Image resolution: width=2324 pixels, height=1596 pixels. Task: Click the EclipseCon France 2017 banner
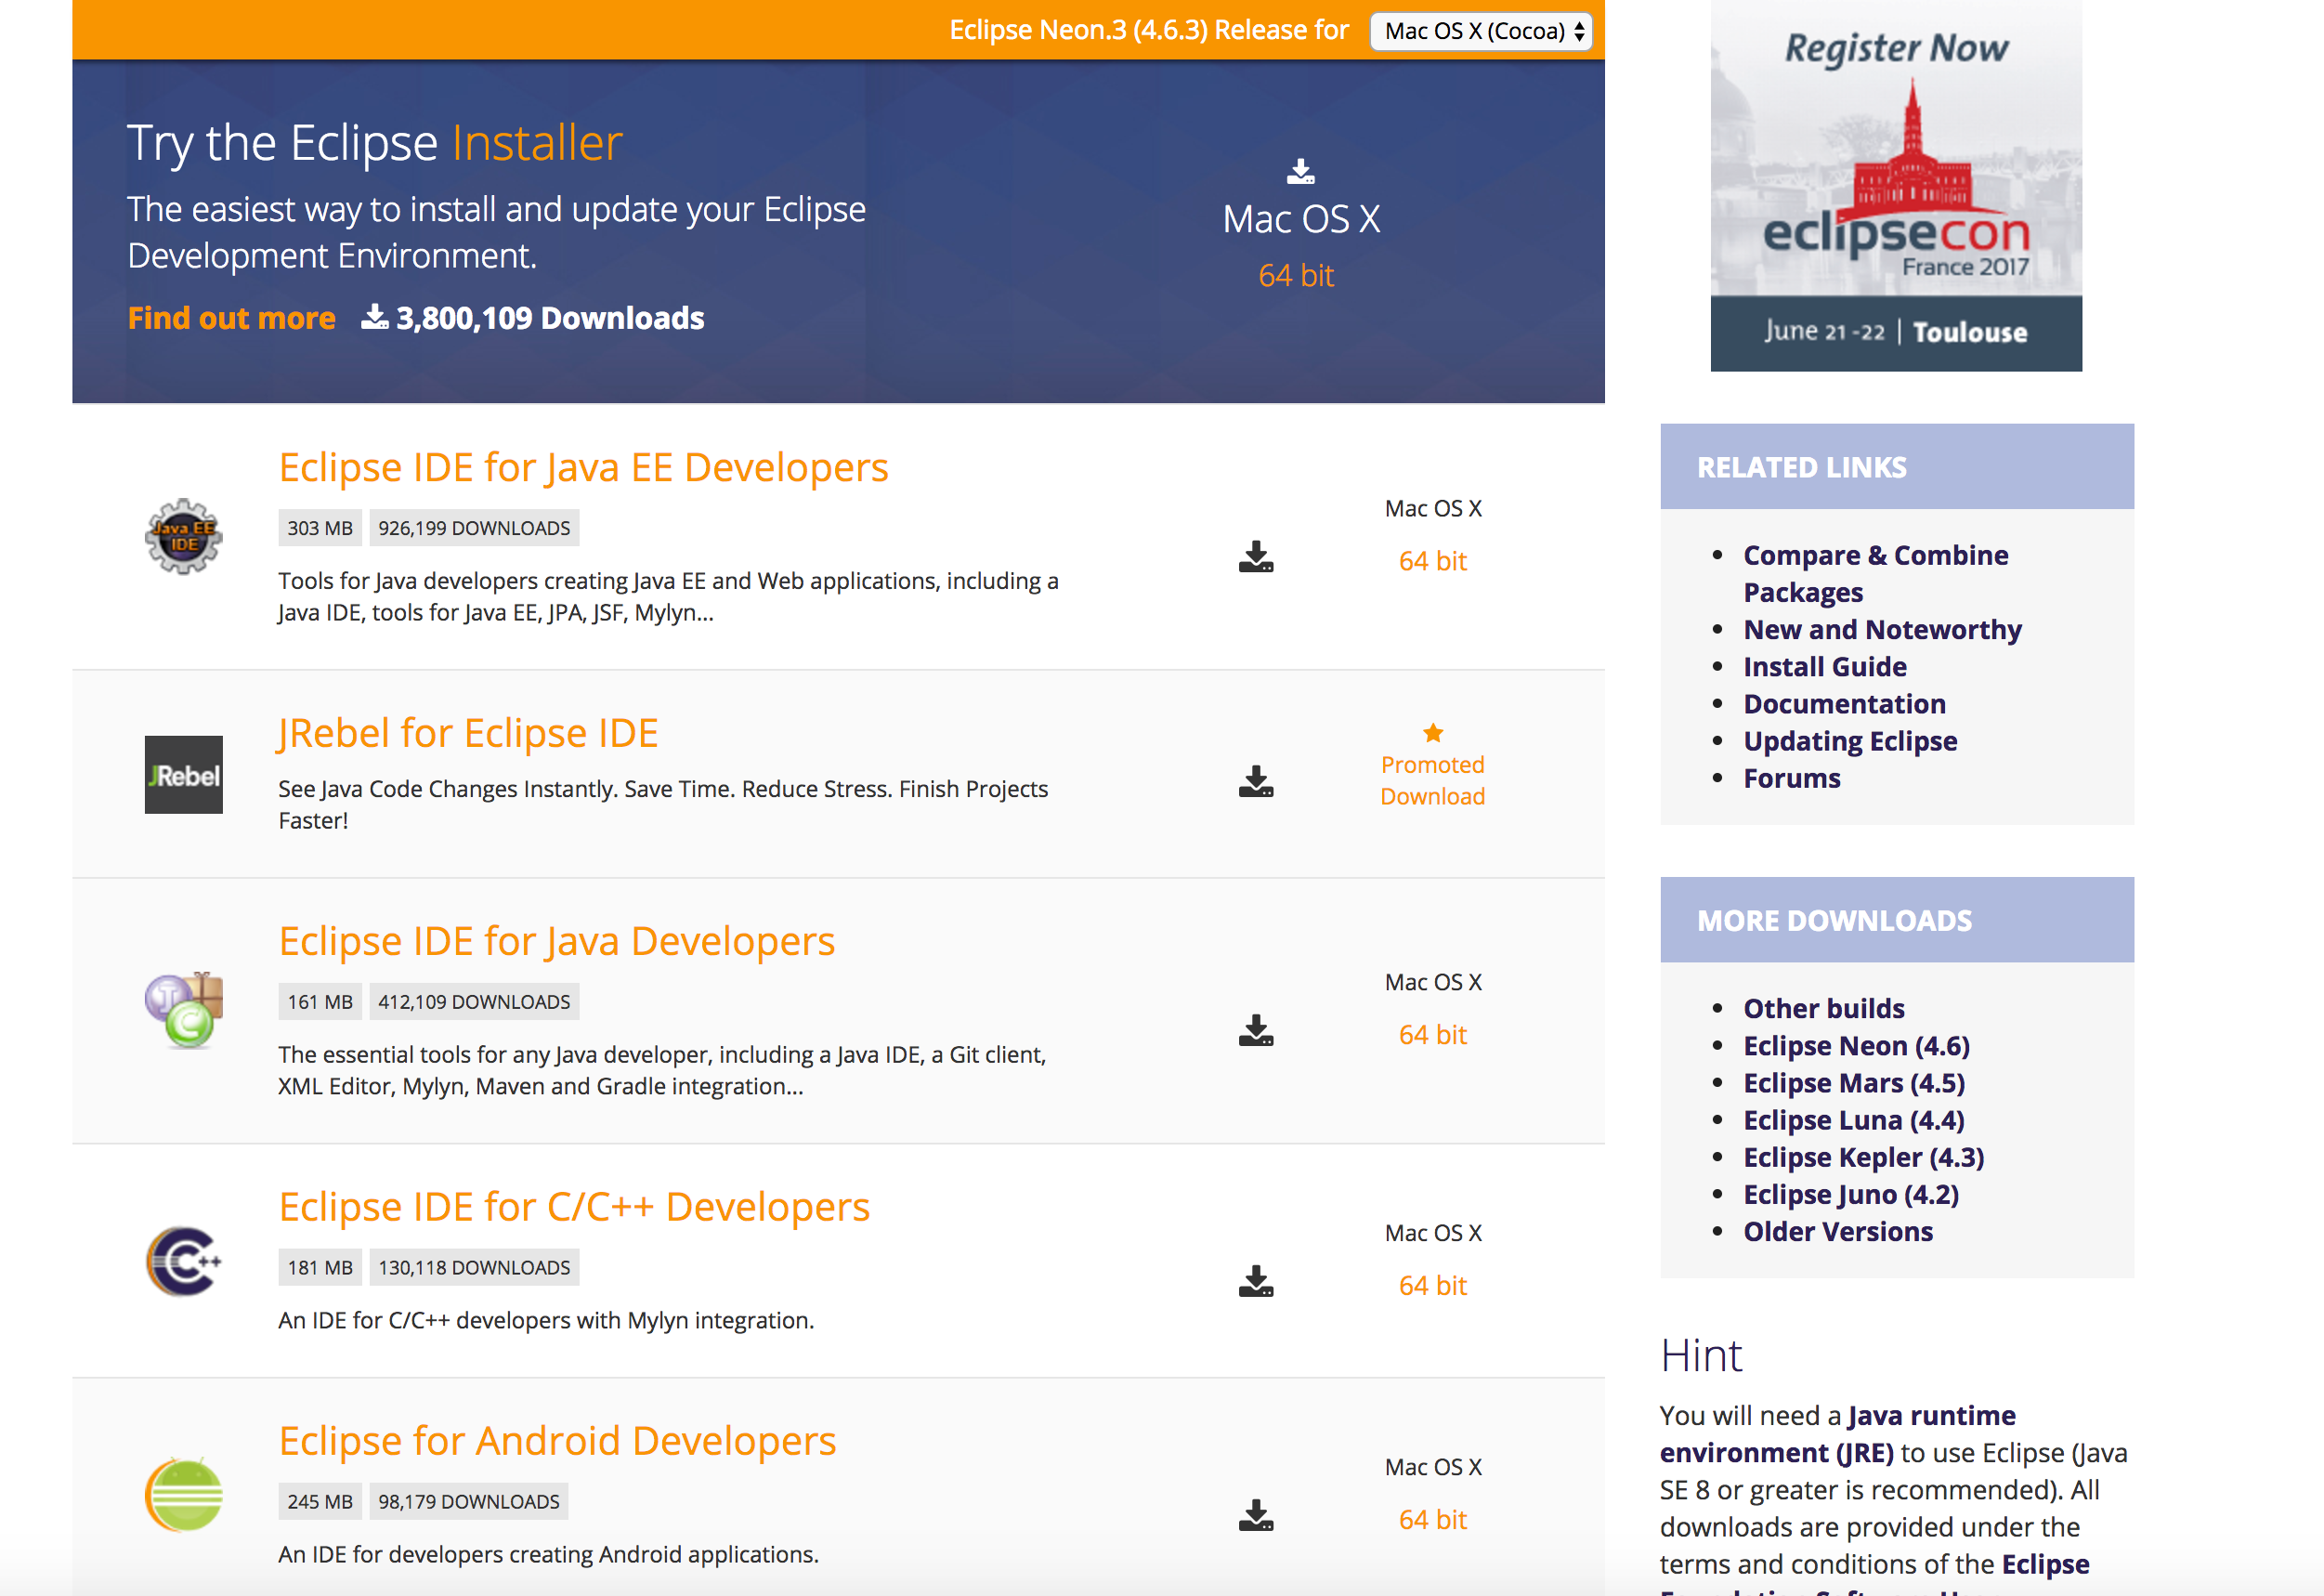(1895, 186)
